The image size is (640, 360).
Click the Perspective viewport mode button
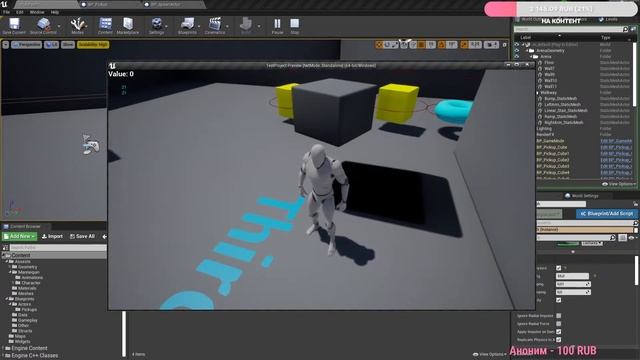tap(27, 44)
